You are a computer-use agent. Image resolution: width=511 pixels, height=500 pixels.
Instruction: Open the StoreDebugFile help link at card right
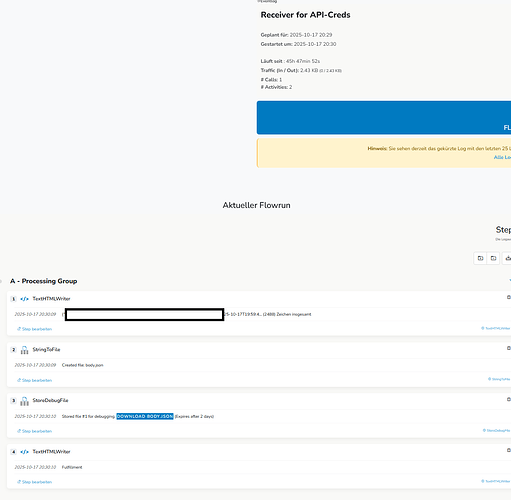pos(497,430)
